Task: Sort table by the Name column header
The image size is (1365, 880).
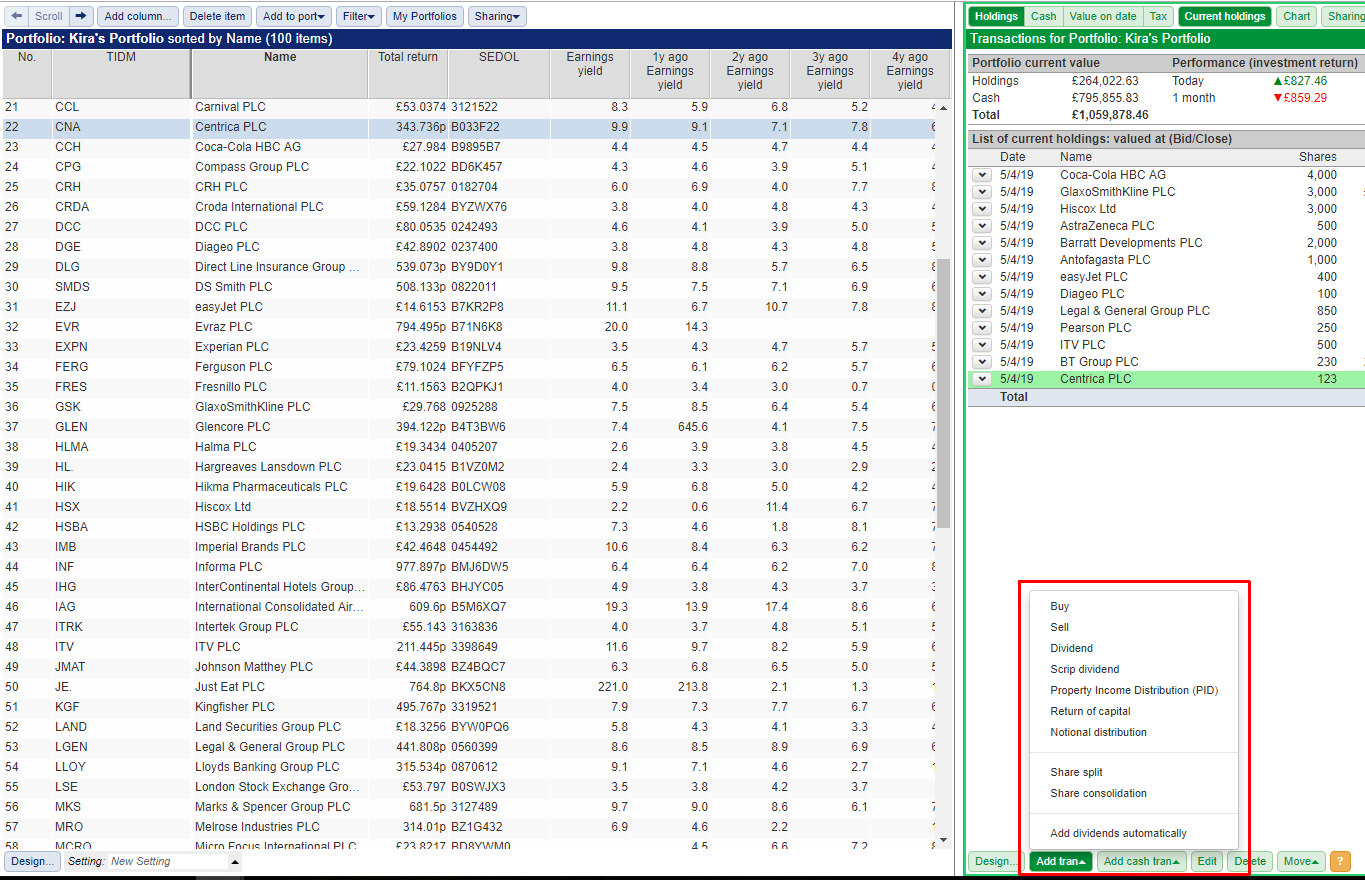Action: click(x=280, y=73)
